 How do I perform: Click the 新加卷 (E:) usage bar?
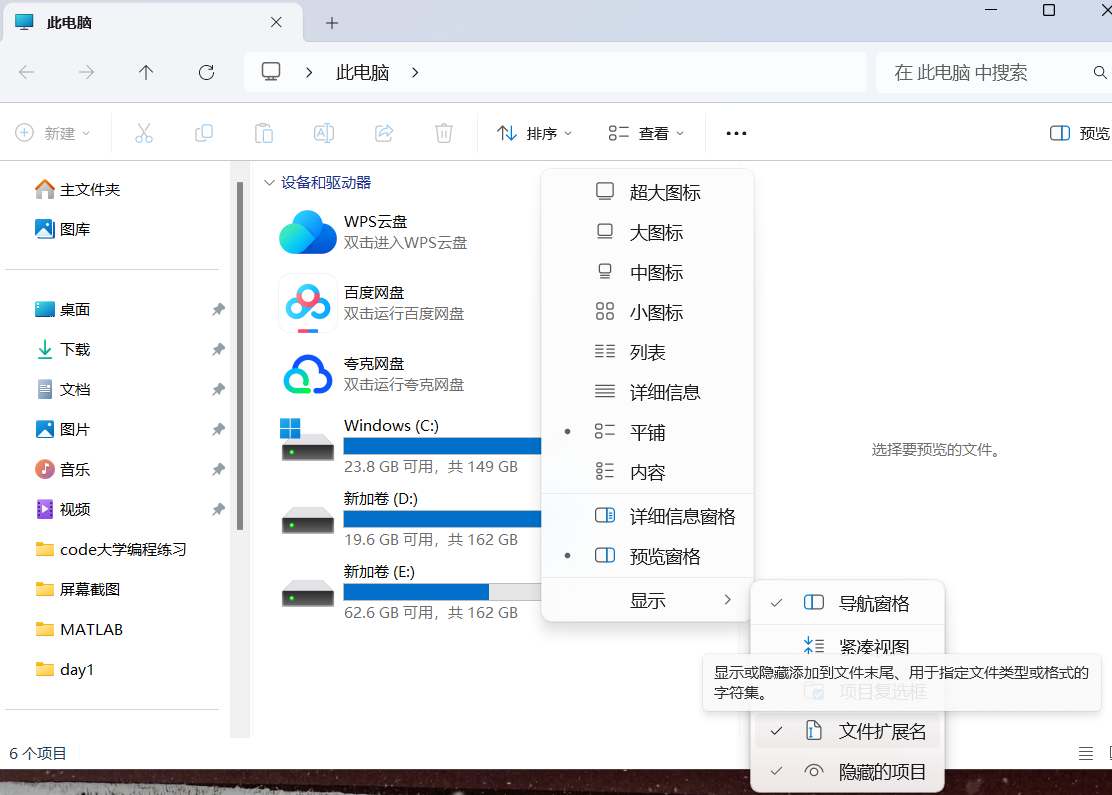[x=443, y=592]
